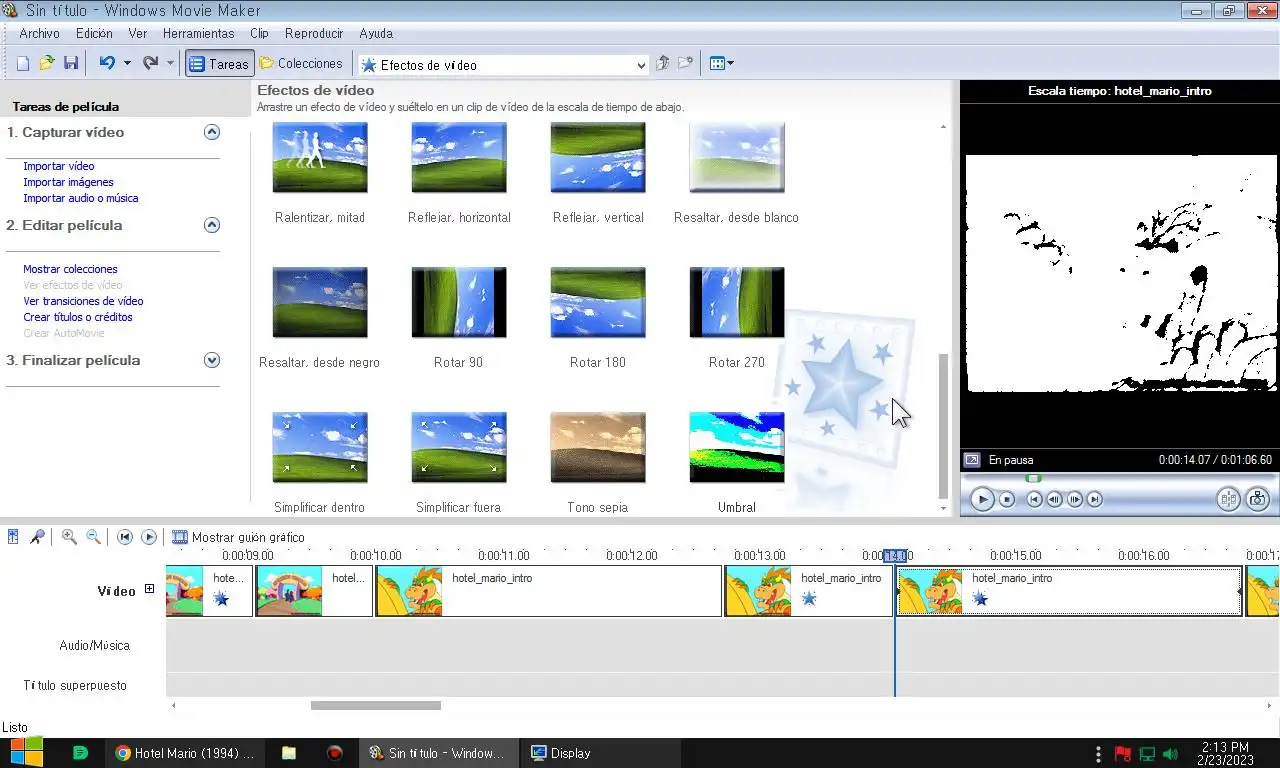Open the Archivo menu
Viewport: 1280px width, 768px height.
tap(39, 33)
